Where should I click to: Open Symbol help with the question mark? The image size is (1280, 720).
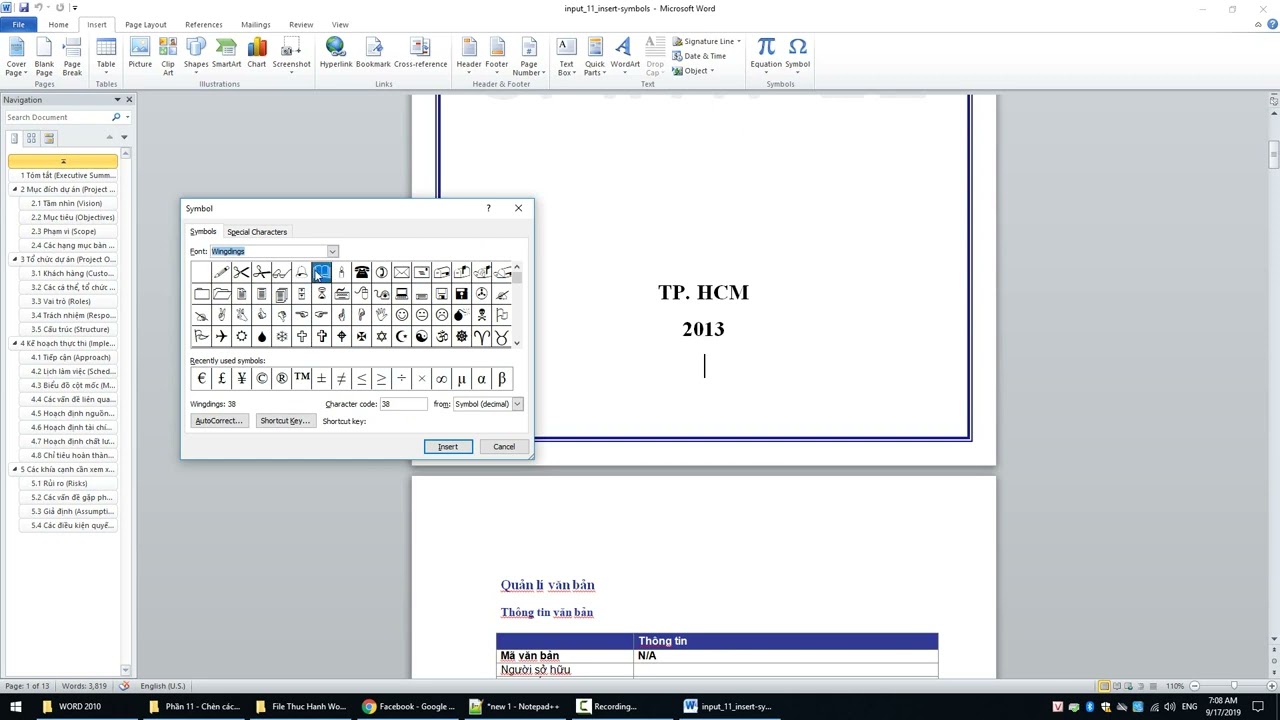(488, 208)
